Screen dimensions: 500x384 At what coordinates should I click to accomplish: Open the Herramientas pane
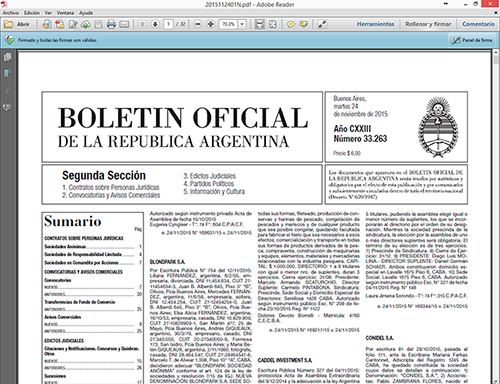[x=375, y=24]
